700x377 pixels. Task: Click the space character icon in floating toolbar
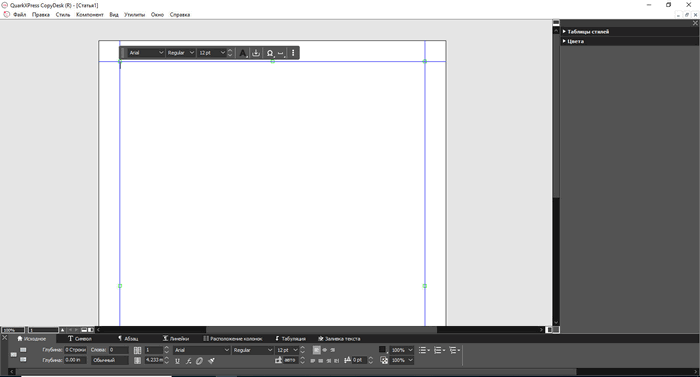pos(281,53)
